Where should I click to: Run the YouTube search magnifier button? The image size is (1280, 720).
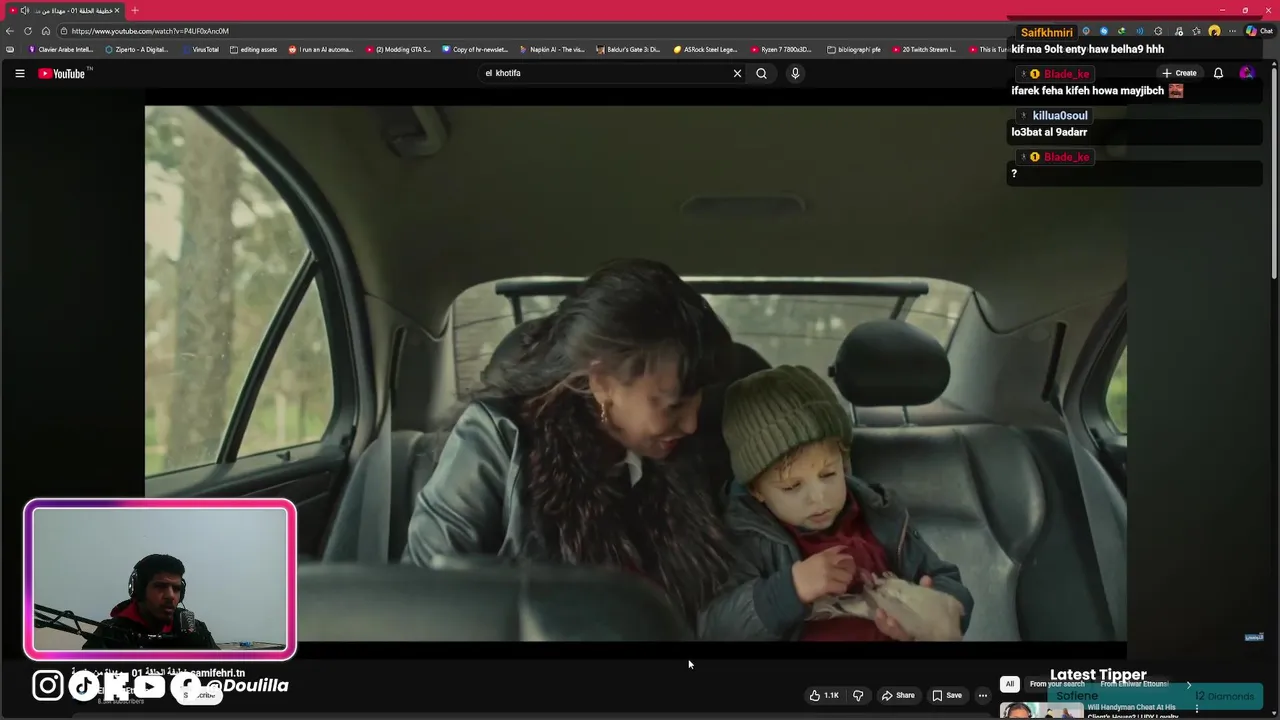click(761, 73)
